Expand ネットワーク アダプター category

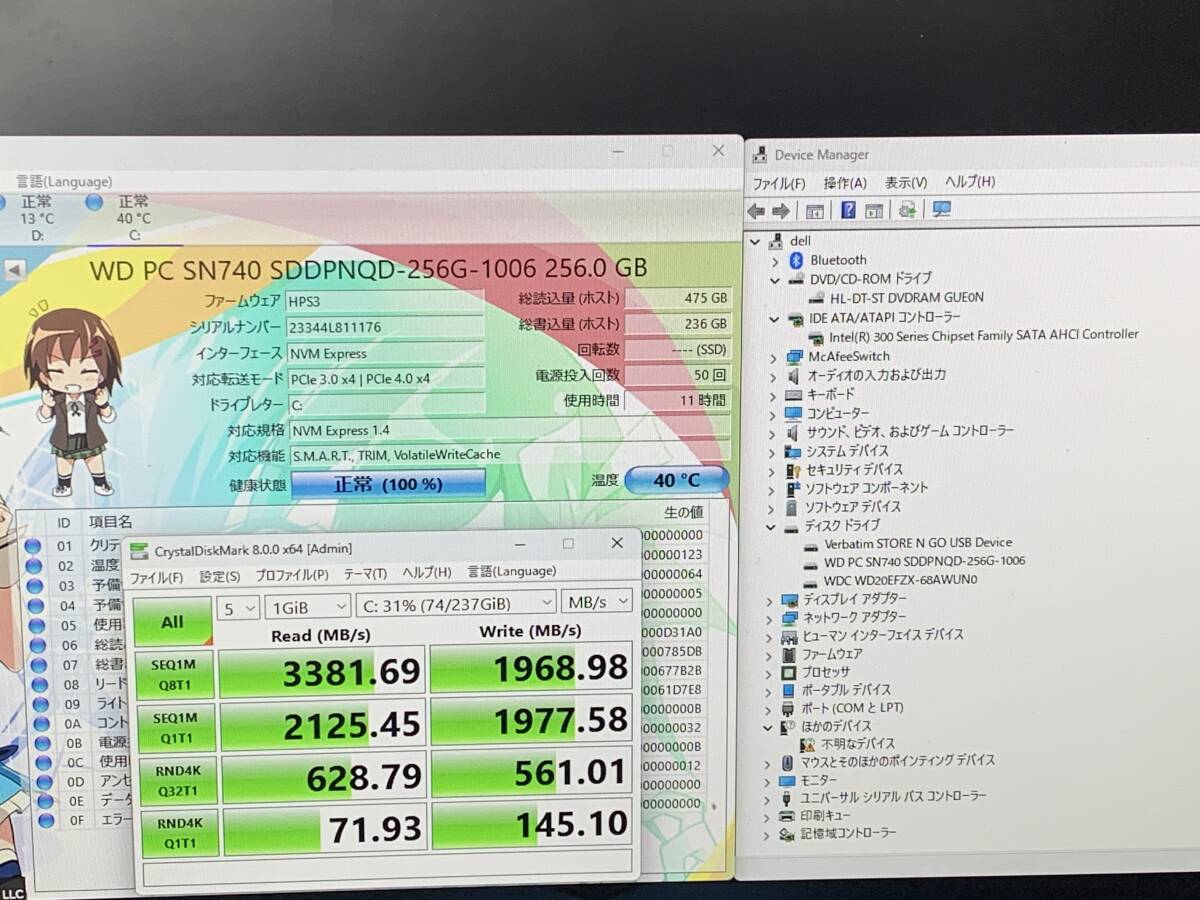pos(769,619)
